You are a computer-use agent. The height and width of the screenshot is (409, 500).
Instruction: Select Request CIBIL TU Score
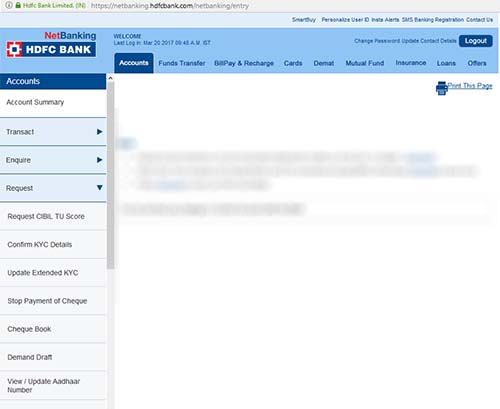[53, 216]
